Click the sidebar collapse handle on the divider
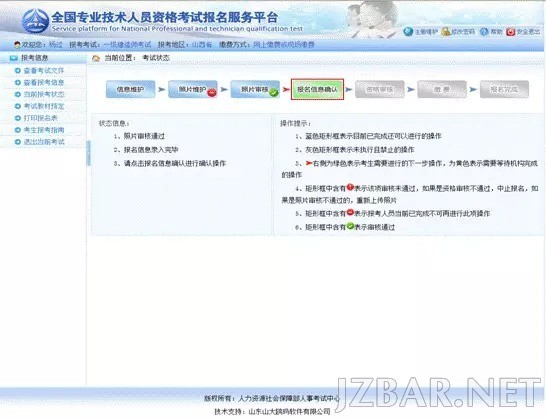 pyautogui.click(x=88, y=153)
